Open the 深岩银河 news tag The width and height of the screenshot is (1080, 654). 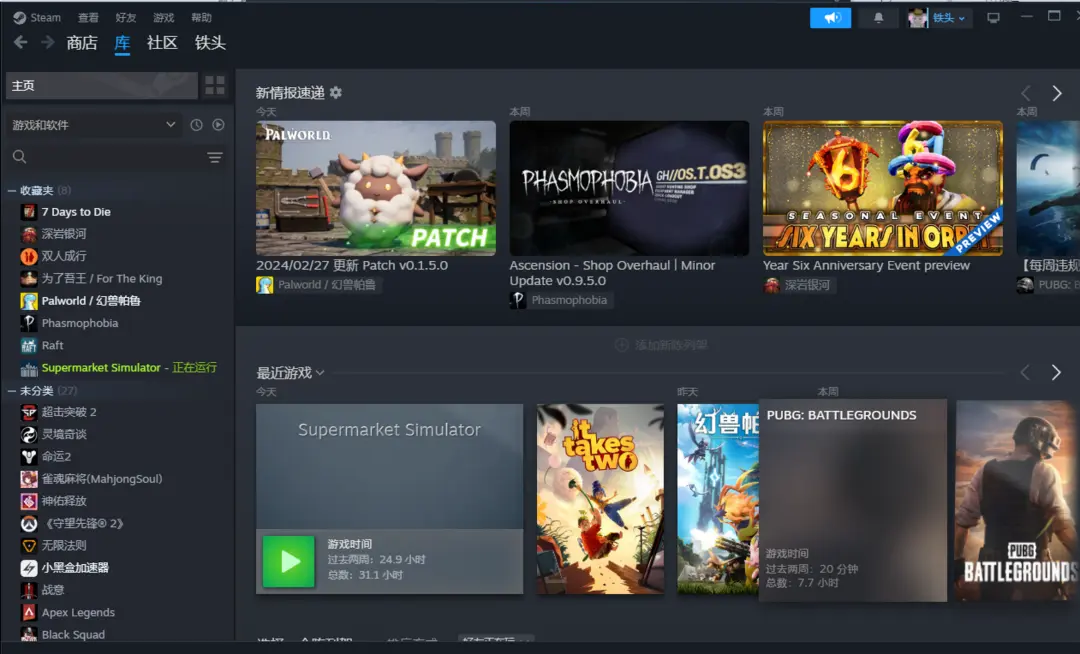tap(799, 285)
